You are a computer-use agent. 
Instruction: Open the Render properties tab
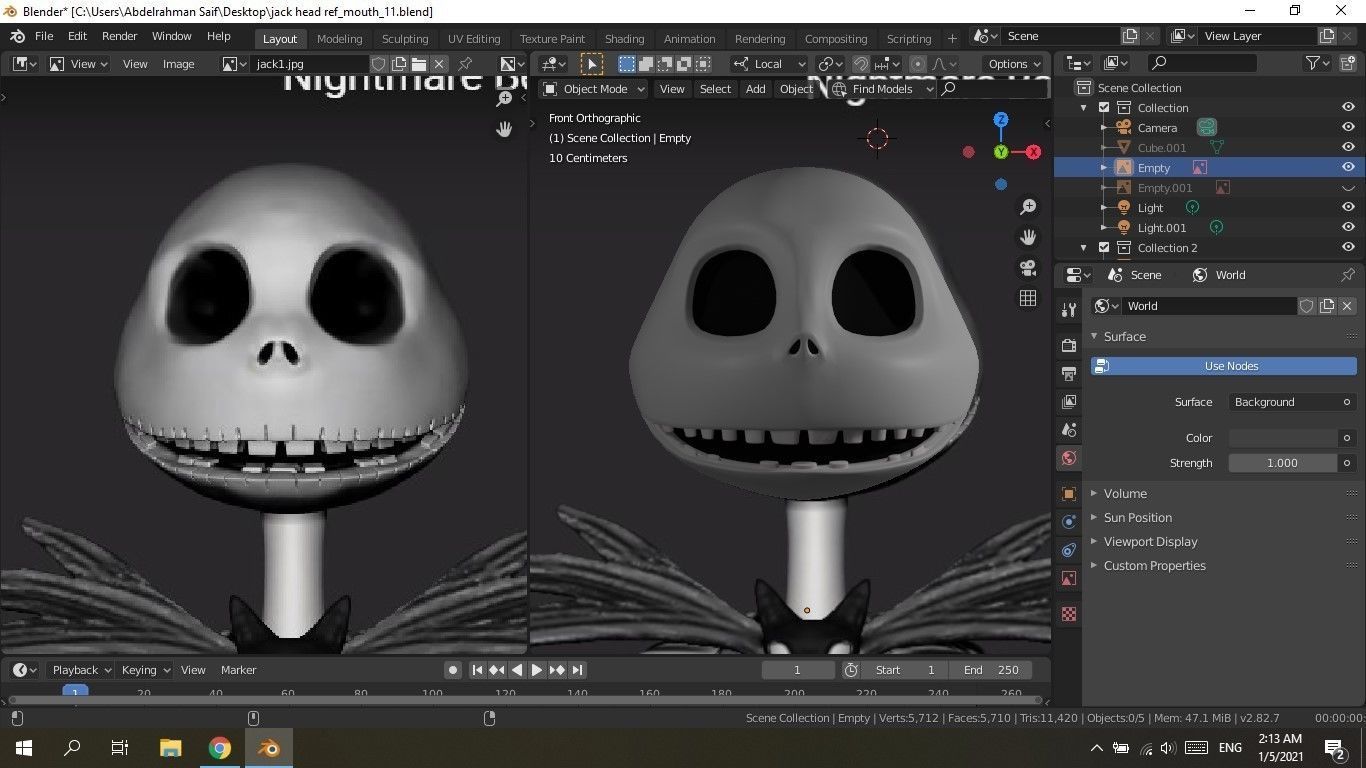tap(1069, 345)
